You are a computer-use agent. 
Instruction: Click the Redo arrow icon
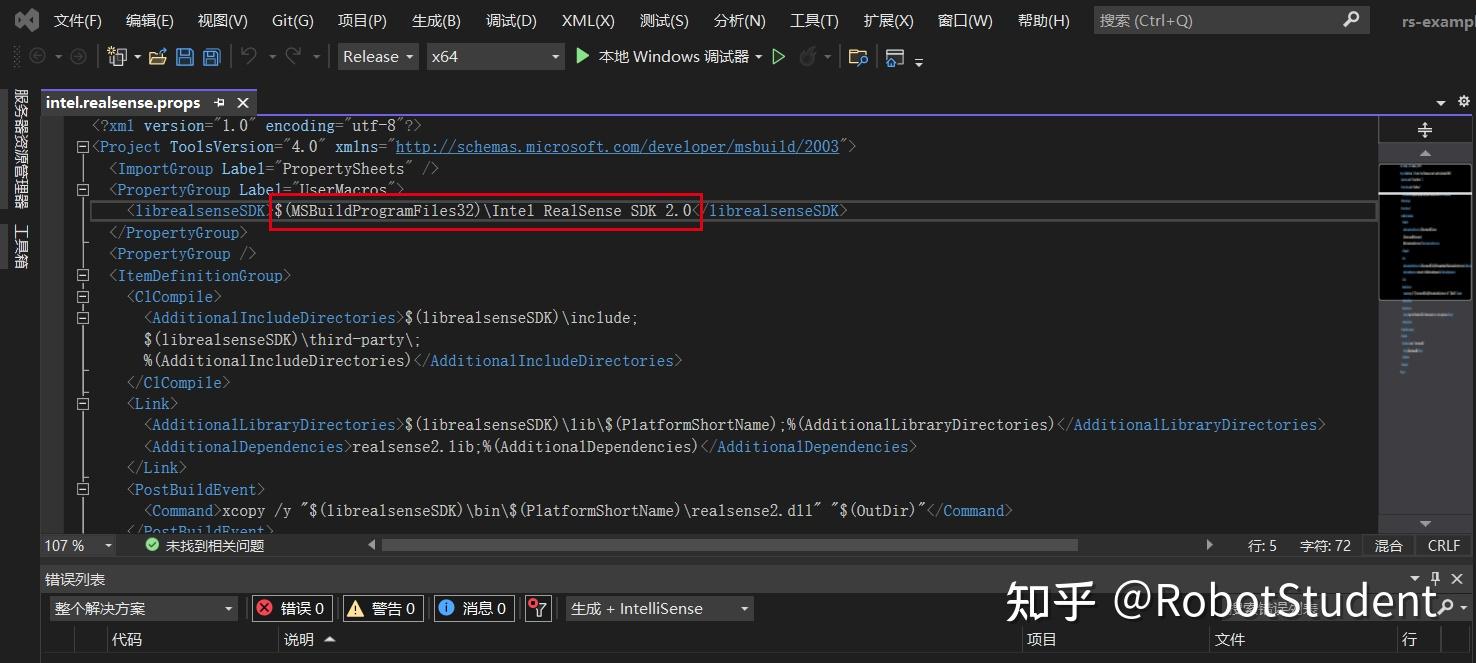[x=293, y=57]
